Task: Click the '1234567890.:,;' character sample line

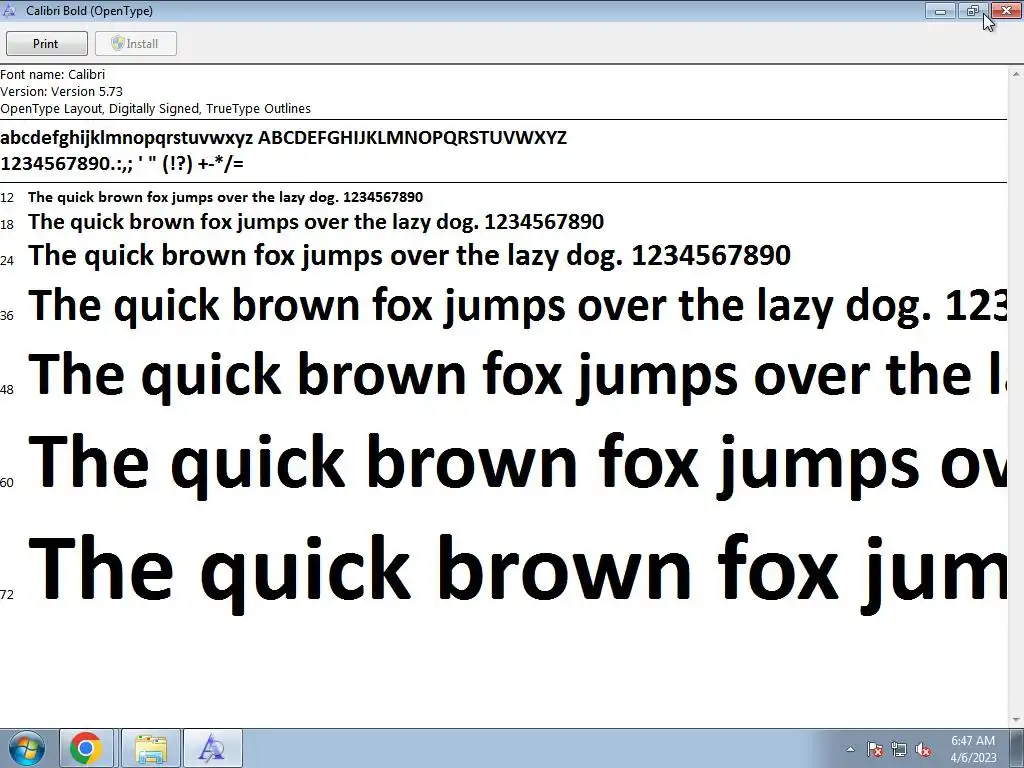Action: pos(122,163)
